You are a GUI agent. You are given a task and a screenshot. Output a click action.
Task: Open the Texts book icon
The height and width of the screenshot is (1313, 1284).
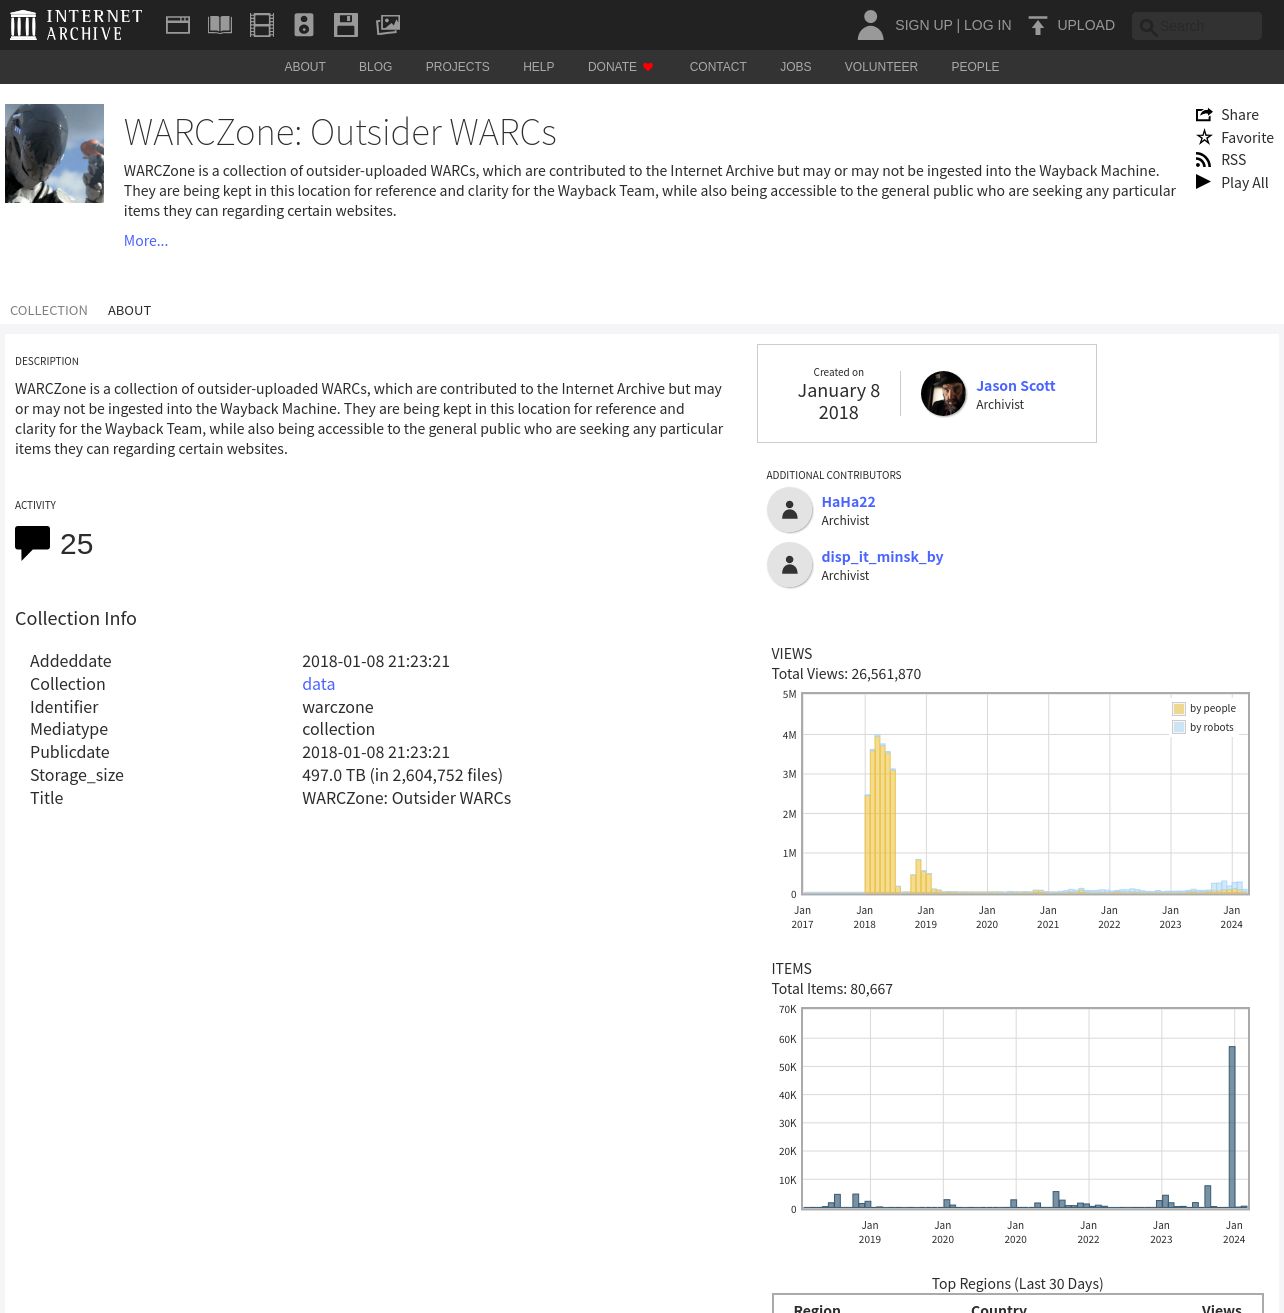coord(220,25)
